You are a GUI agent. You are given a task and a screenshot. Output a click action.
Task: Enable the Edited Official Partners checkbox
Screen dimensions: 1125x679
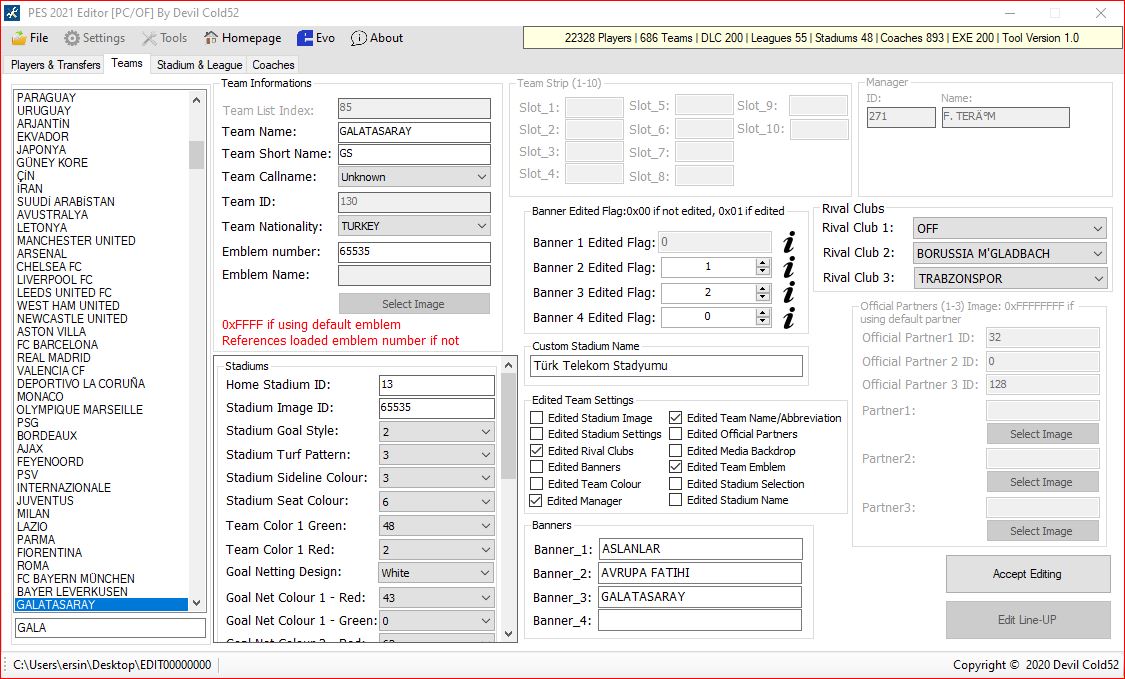(676, 434)
